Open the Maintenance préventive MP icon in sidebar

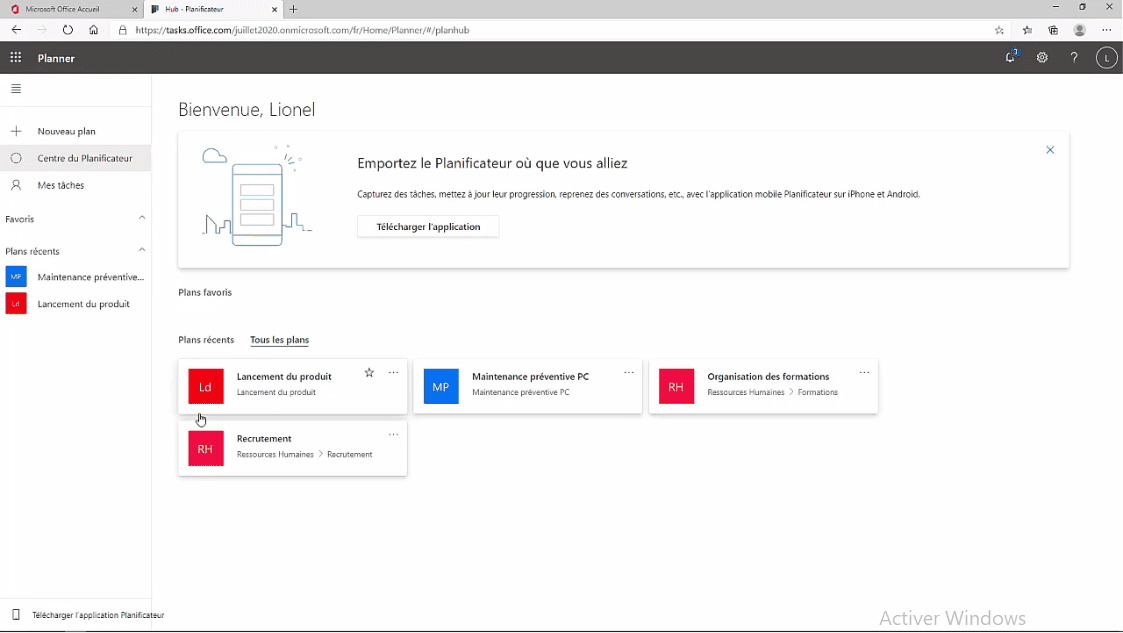coord(15,277)
